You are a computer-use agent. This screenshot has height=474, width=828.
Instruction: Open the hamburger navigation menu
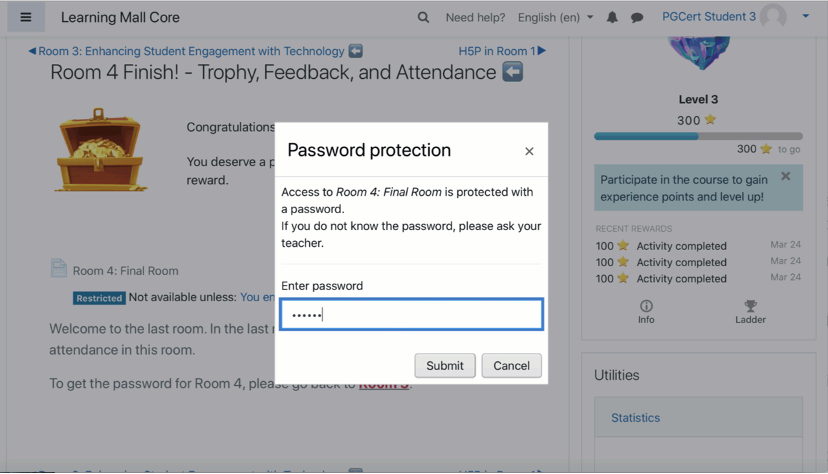click(x=26, y=17)
